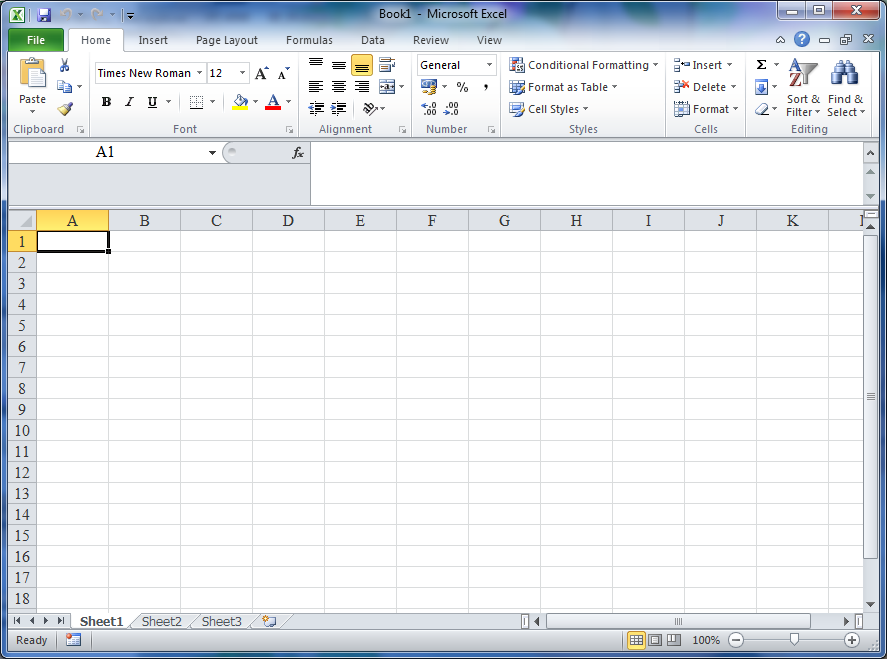Viewport: 887px width, 659px height.
Task: Decrease font size with Shrink Font
Action: 283,73
